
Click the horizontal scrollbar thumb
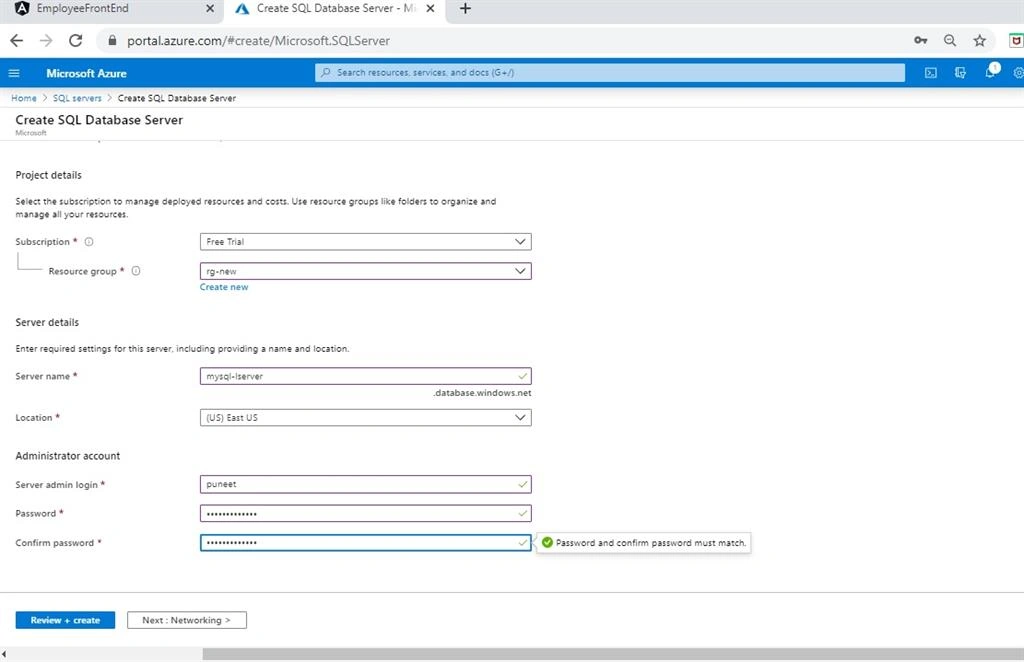pos(613,654)
